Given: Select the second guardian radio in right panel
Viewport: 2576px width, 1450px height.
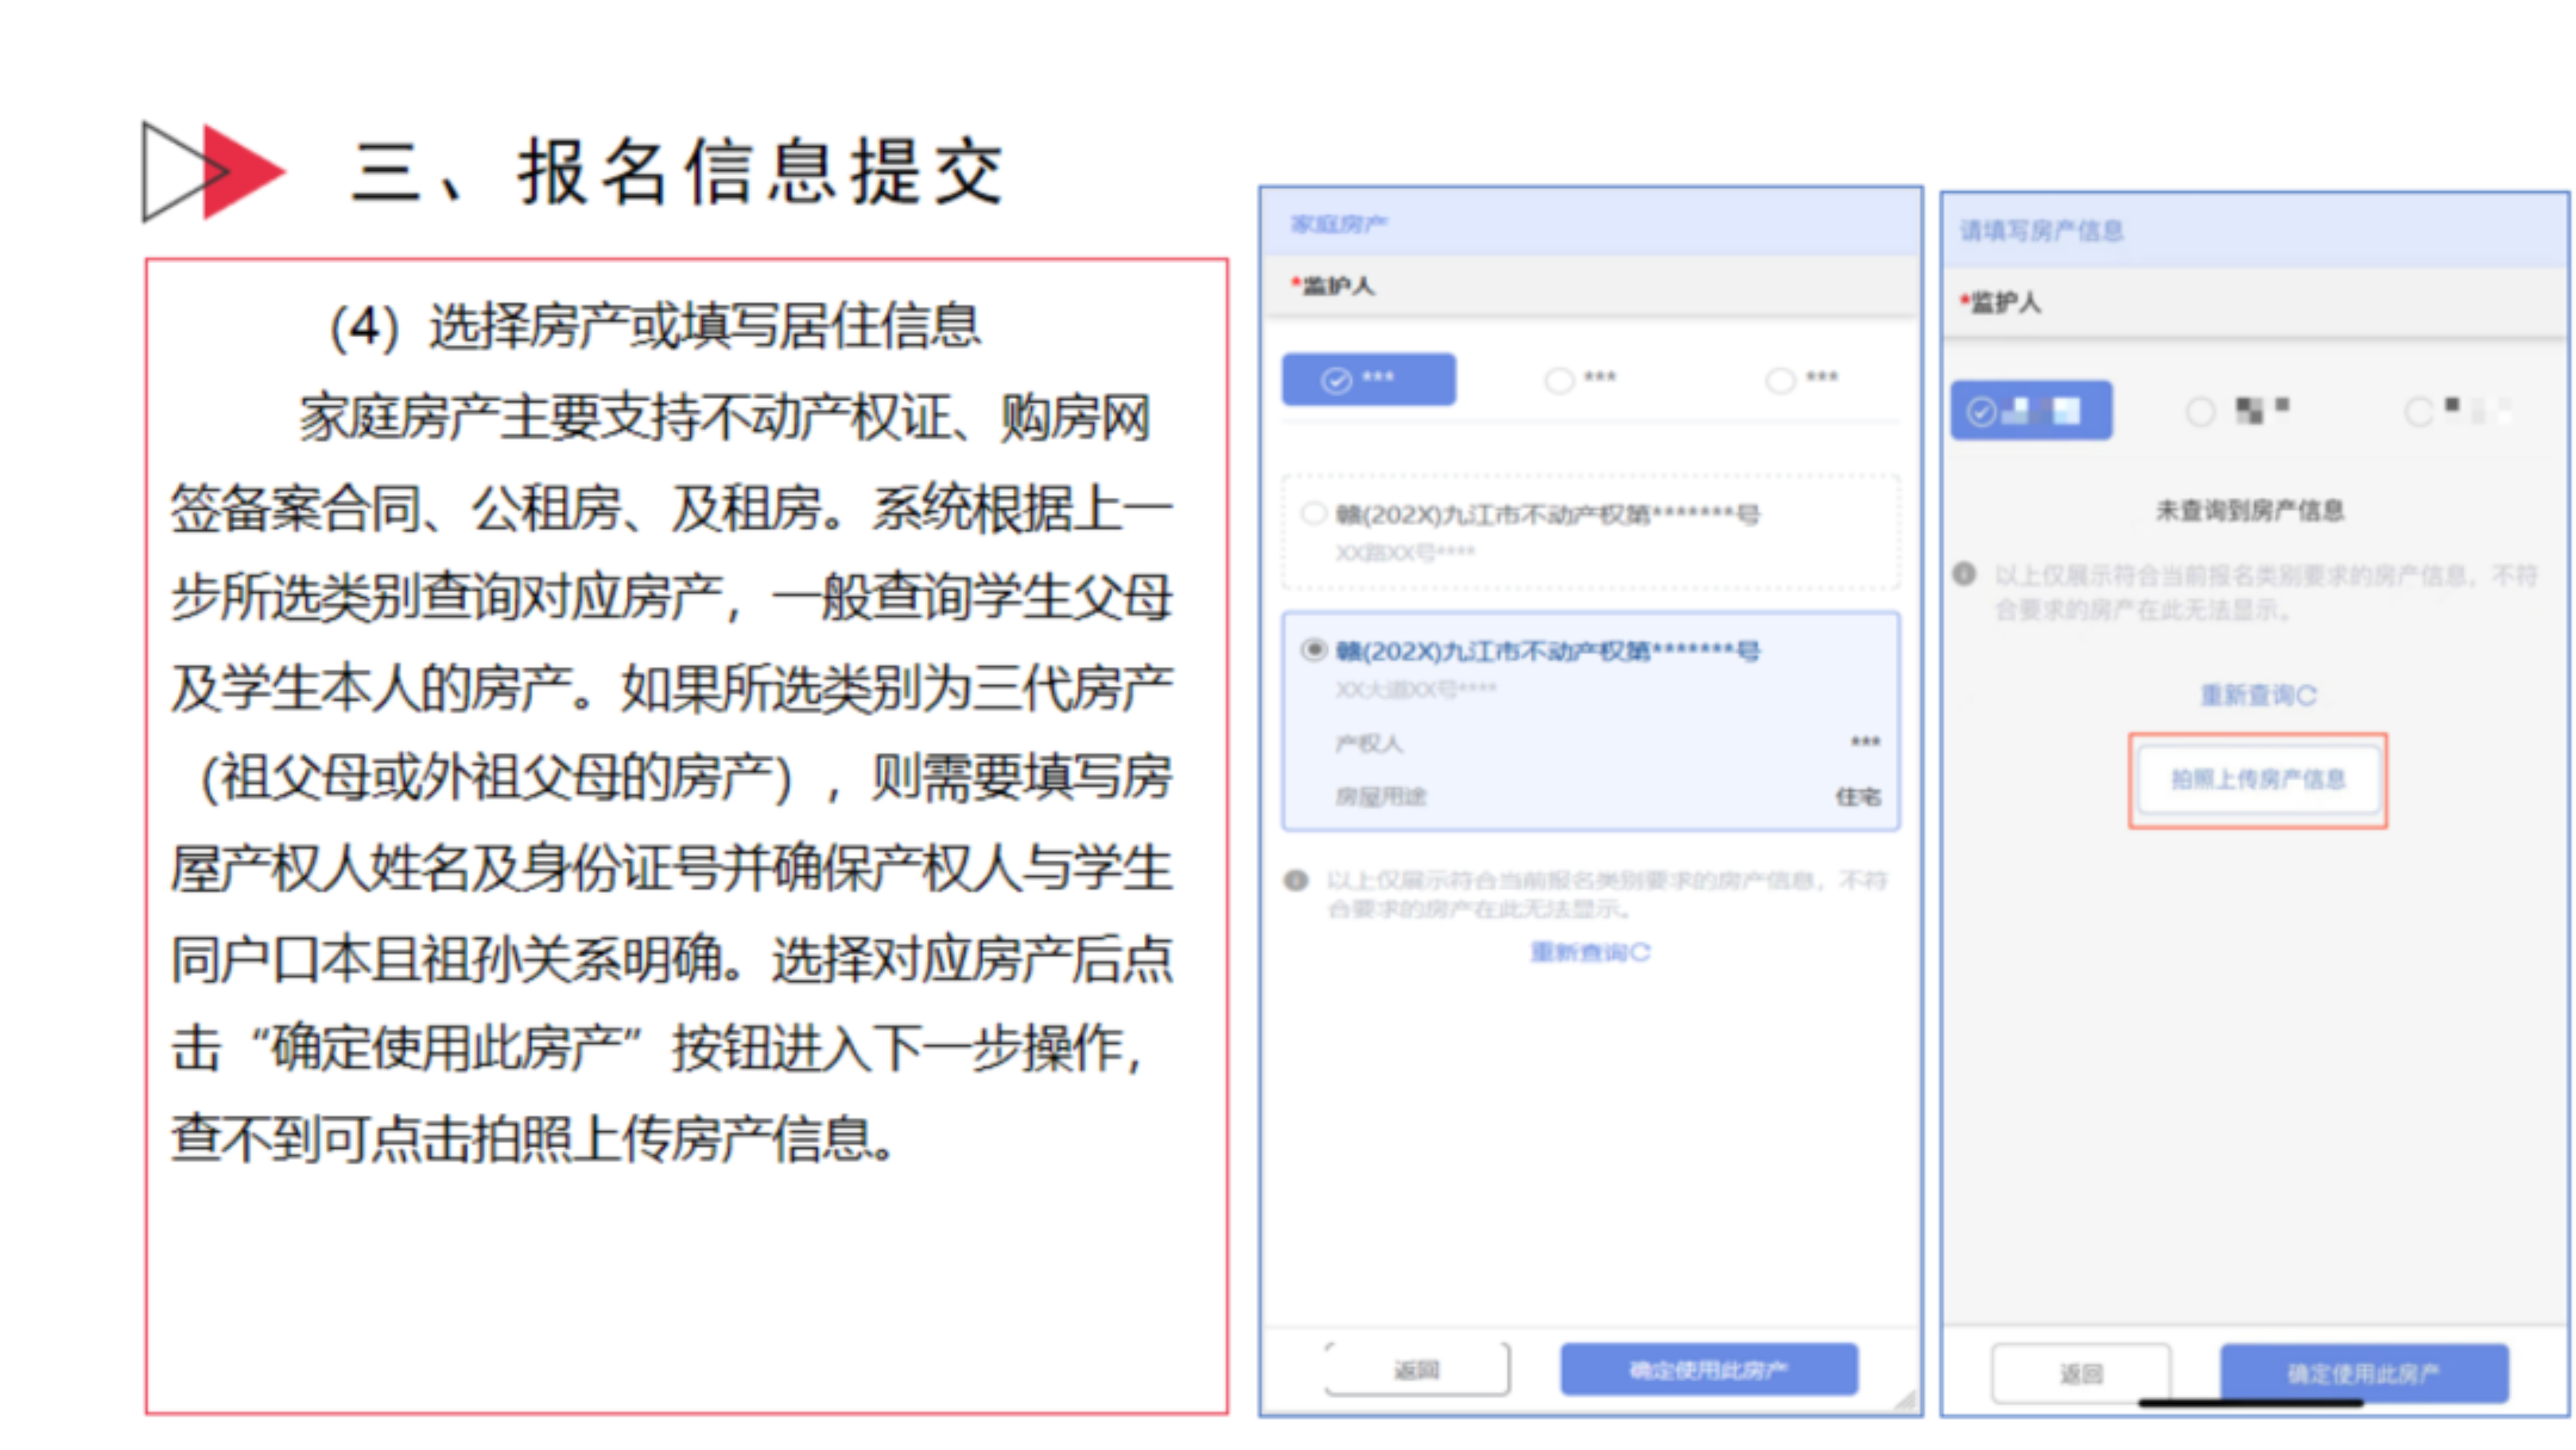Looking at the screenshot, I should [x=2200, y=411].
